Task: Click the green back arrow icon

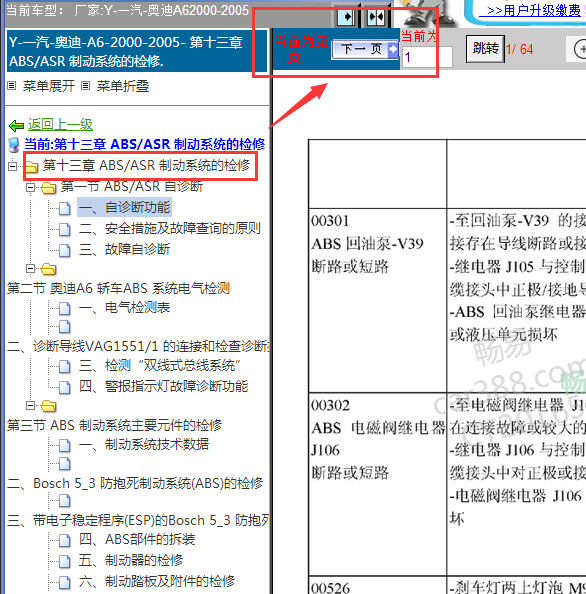Action: point(16,125)
